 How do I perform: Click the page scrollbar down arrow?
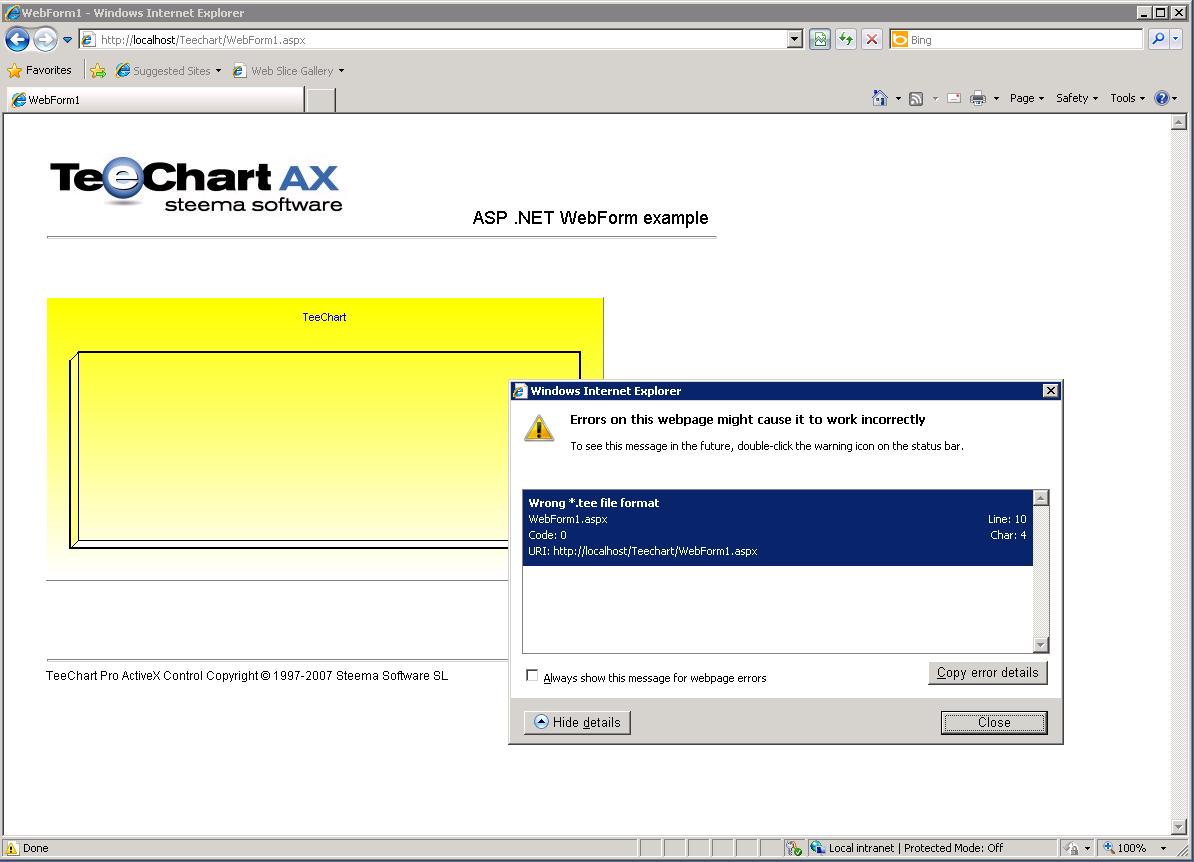(1178, 827)
